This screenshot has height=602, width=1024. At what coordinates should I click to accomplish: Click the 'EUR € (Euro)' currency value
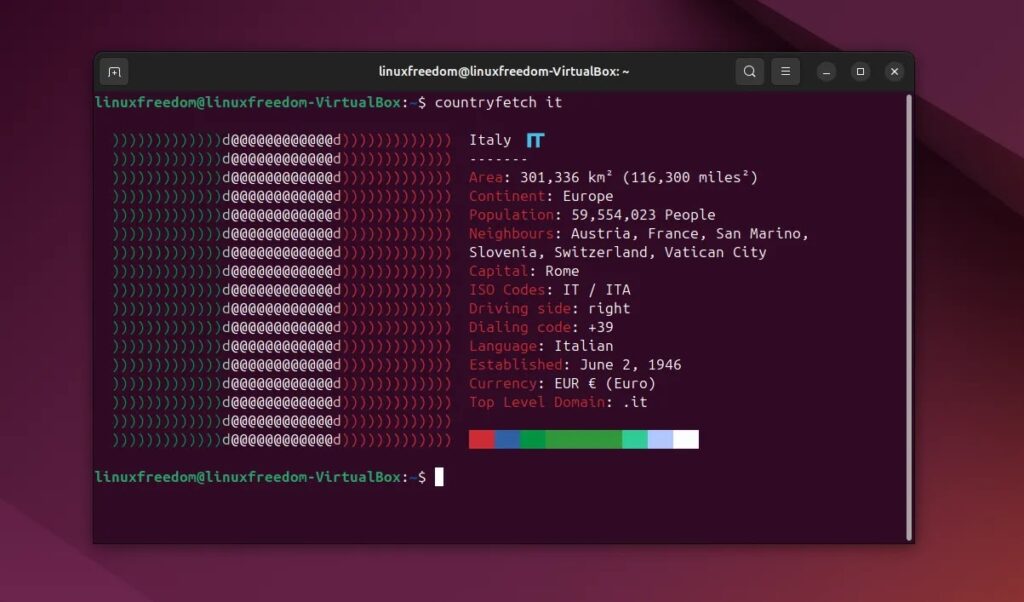click(x=604, y=383)
